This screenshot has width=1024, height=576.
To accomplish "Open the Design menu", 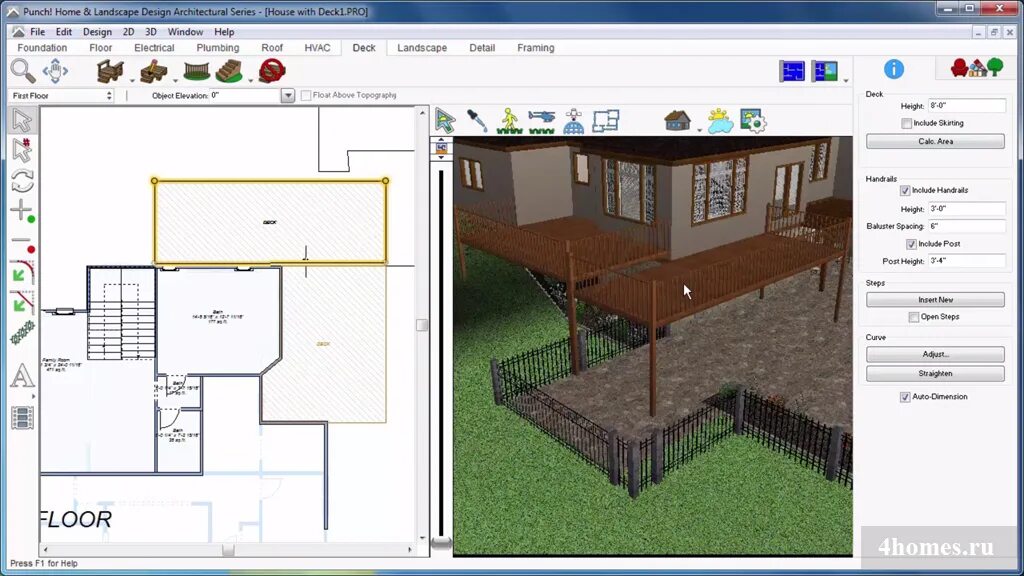I will pos(97,32).
